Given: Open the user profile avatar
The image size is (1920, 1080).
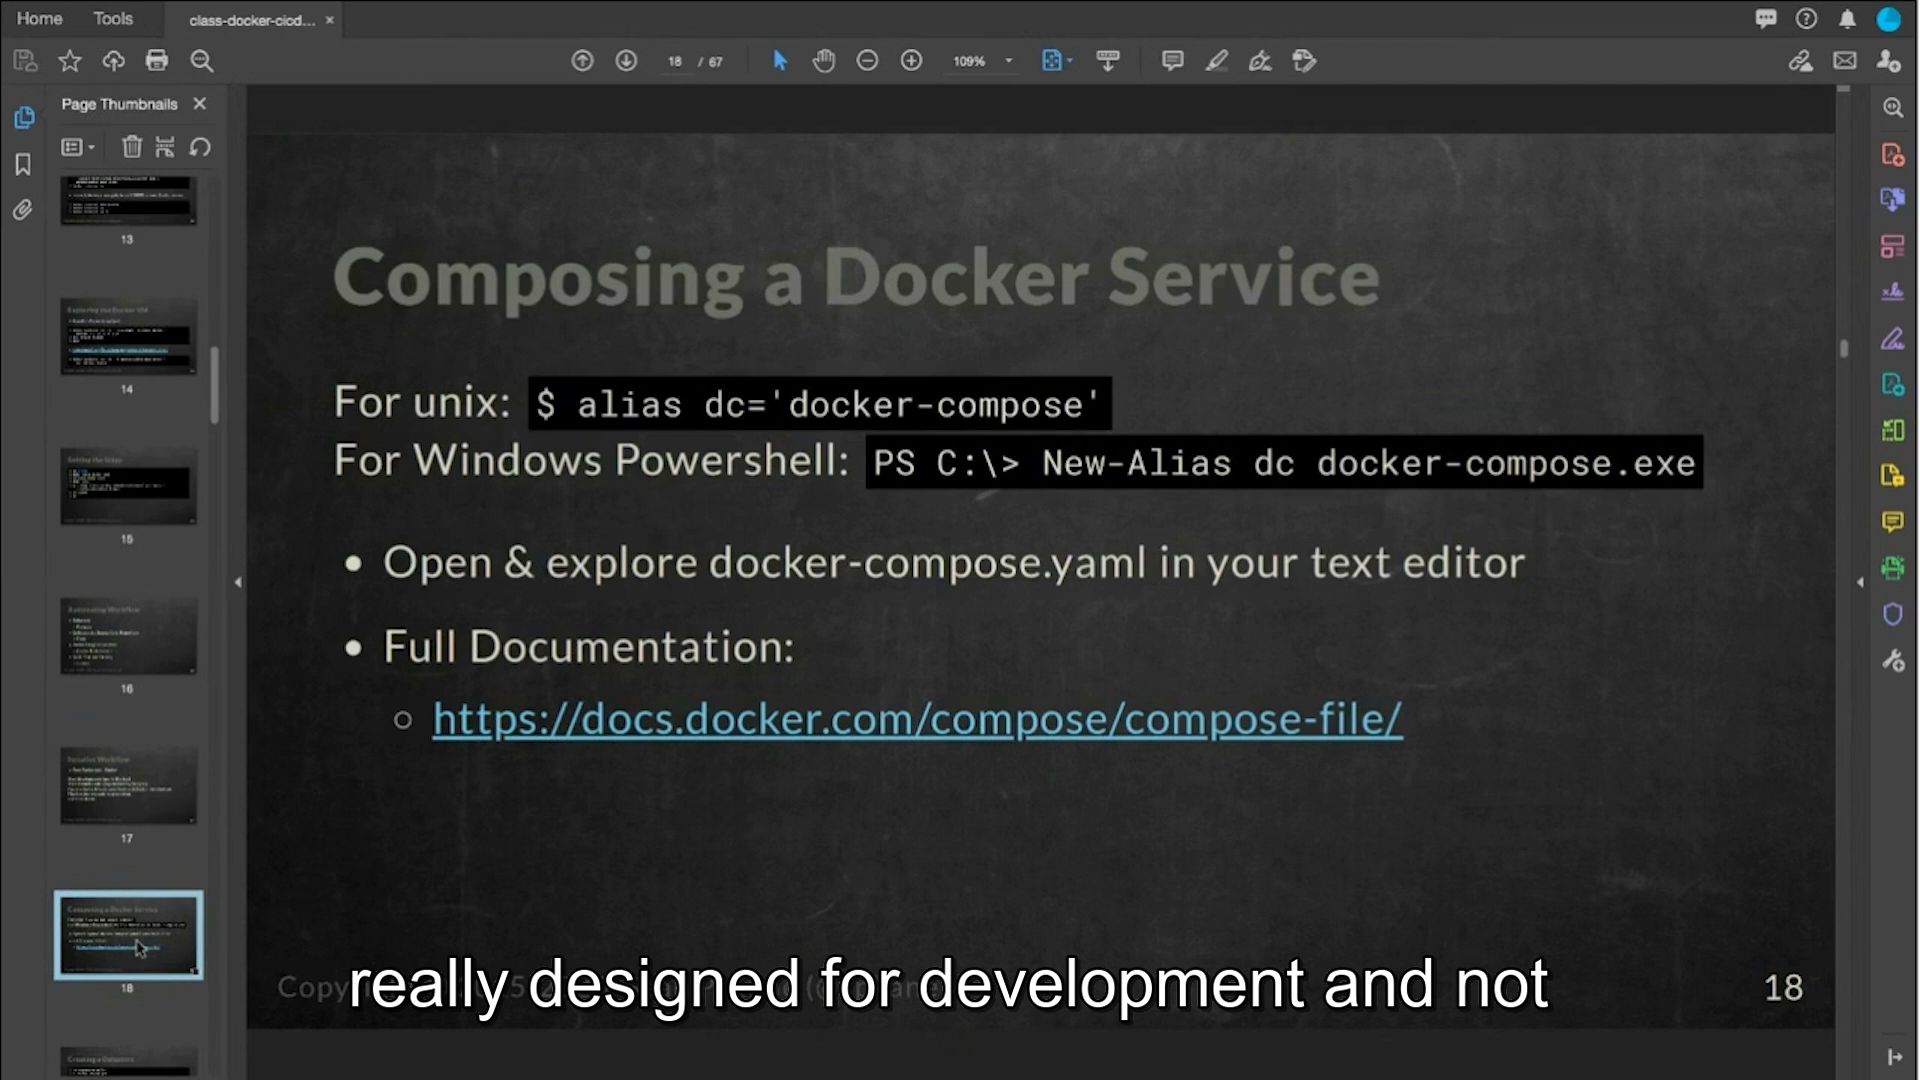Looking at the screenshot, I should pos(1888,19).
